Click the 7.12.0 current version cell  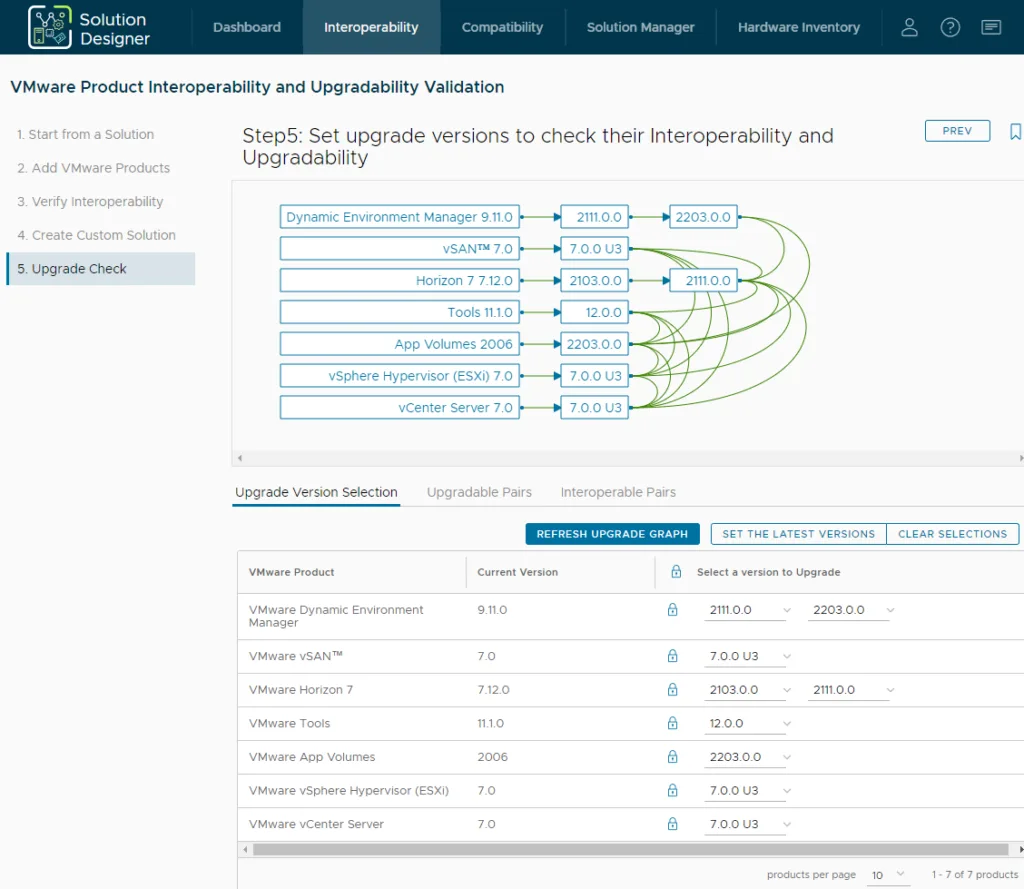pos(493,690)
